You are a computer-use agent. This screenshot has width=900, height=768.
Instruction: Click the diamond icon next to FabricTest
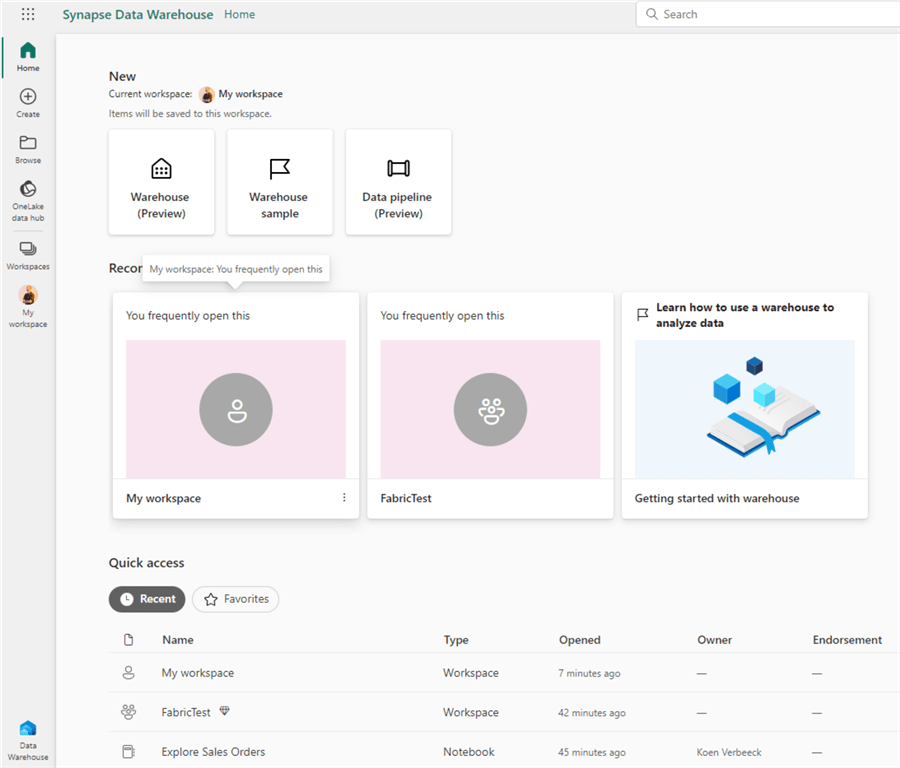pos(224,711)
